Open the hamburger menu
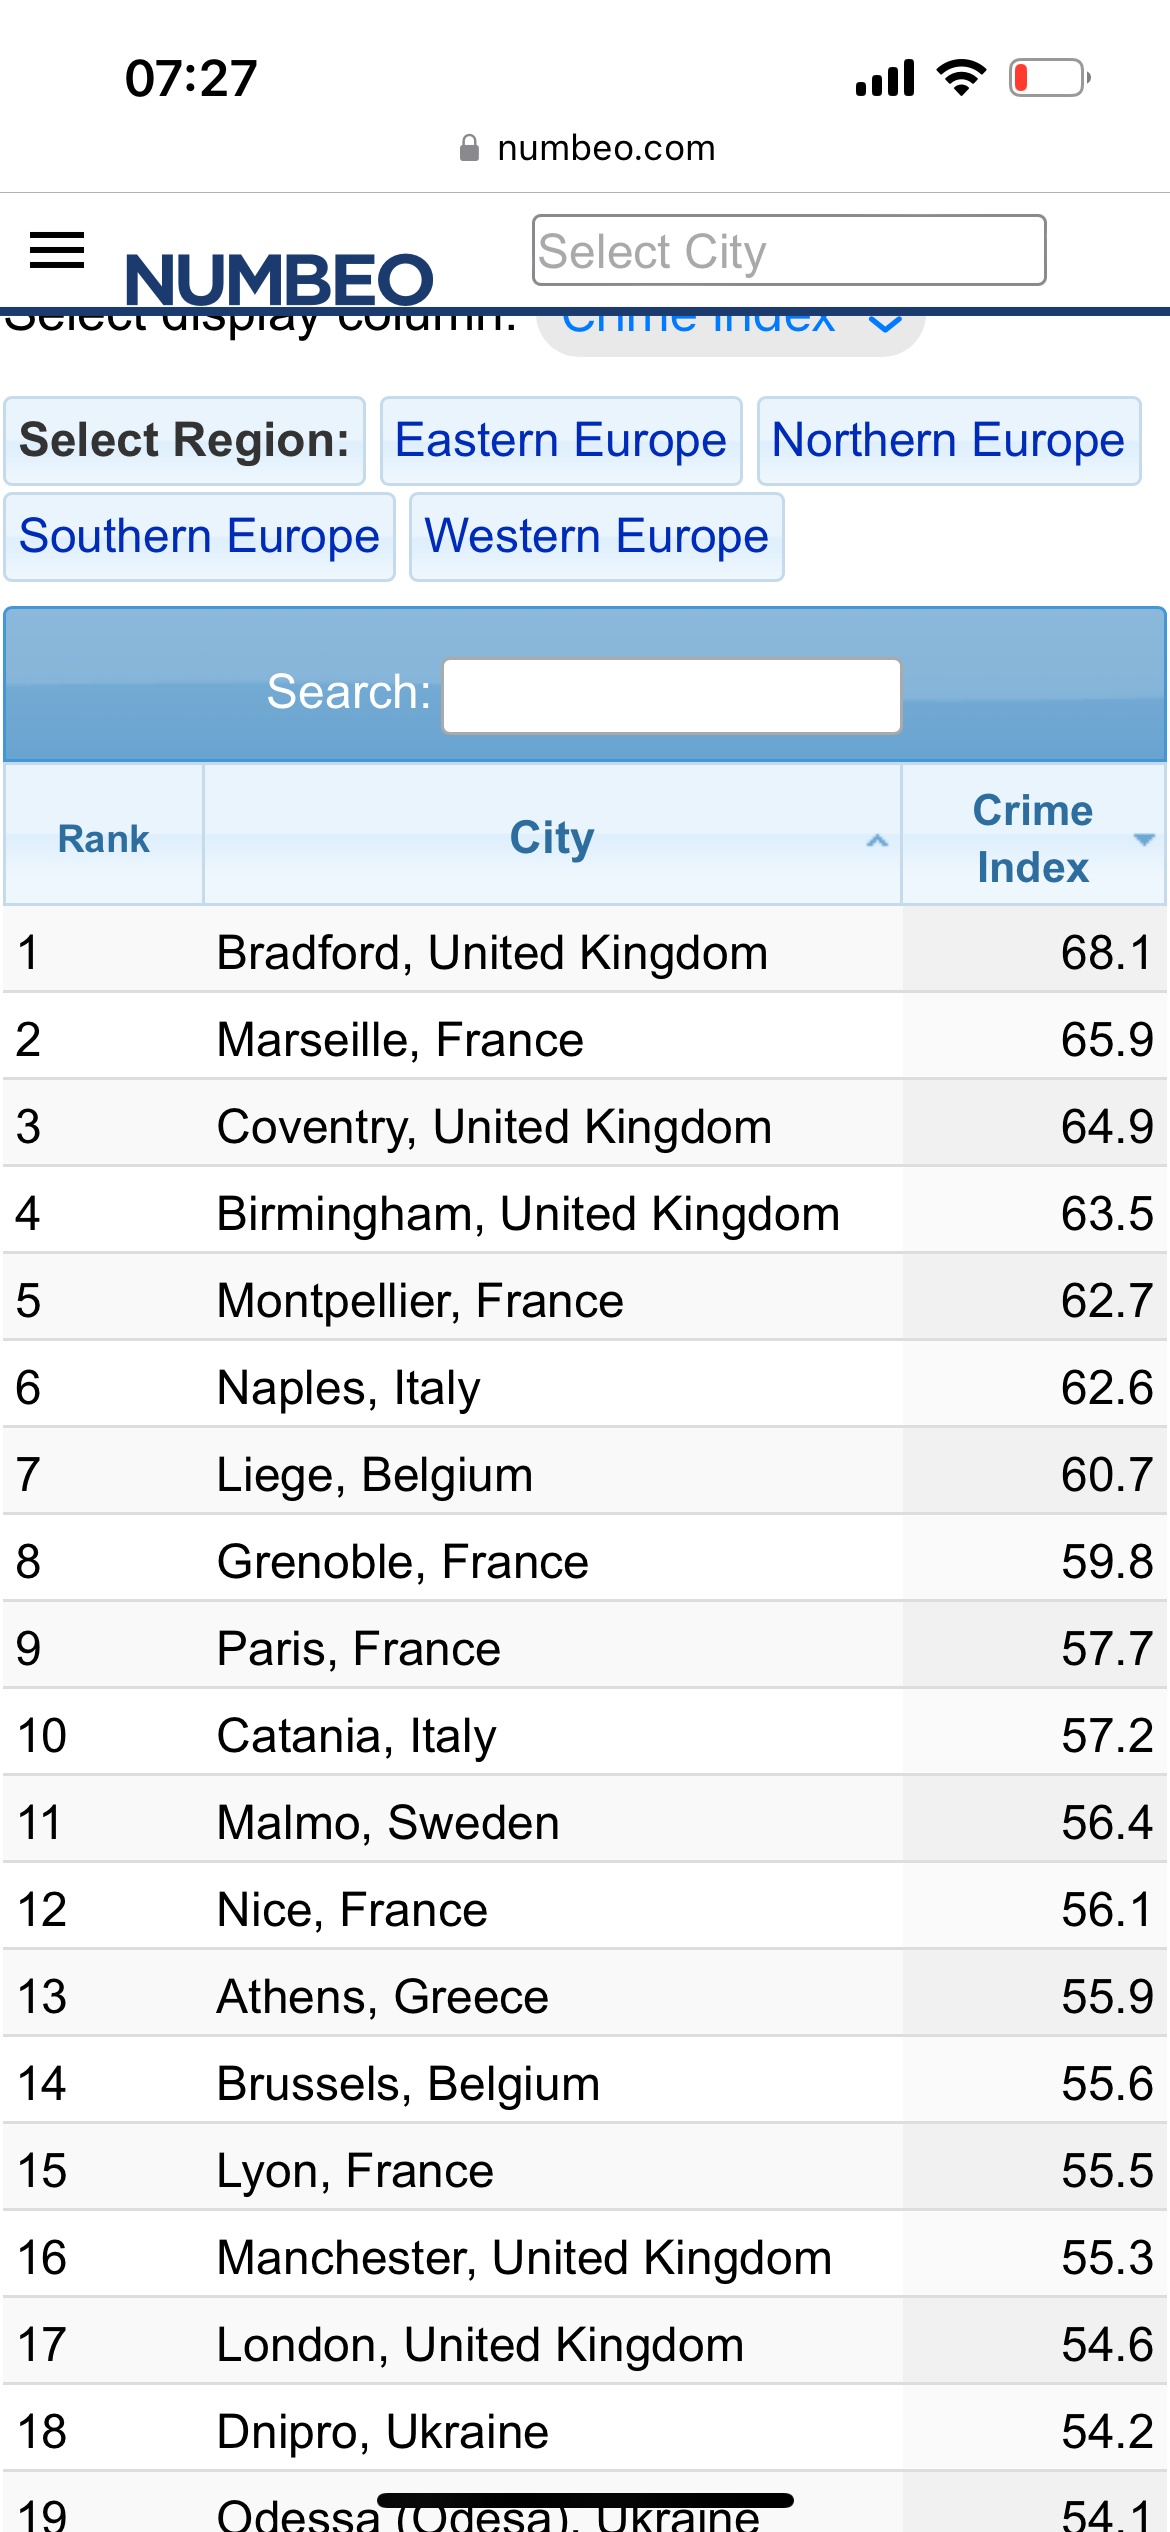The height and width of the screenshot is (2532, 1170). tap(57, 250)
